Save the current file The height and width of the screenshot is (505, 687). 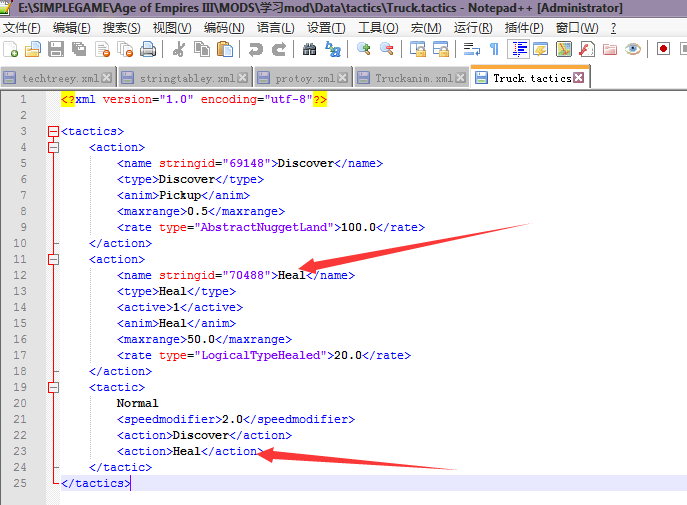click(x=56, y=49)
